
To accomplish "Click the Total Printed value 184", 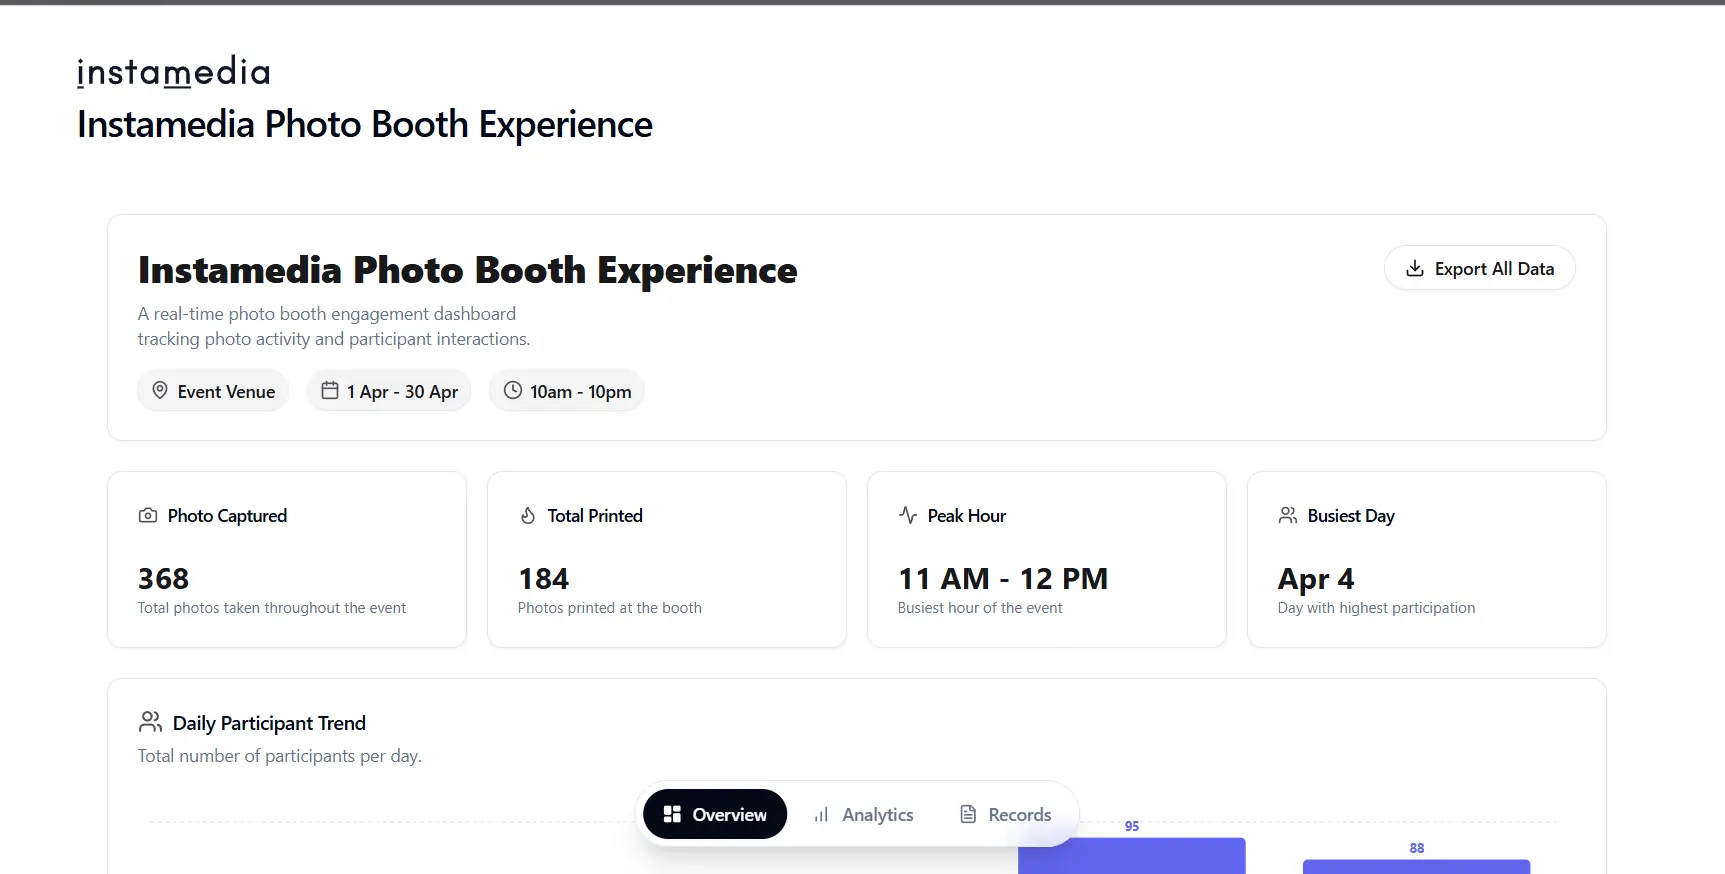I will (544, 579).
